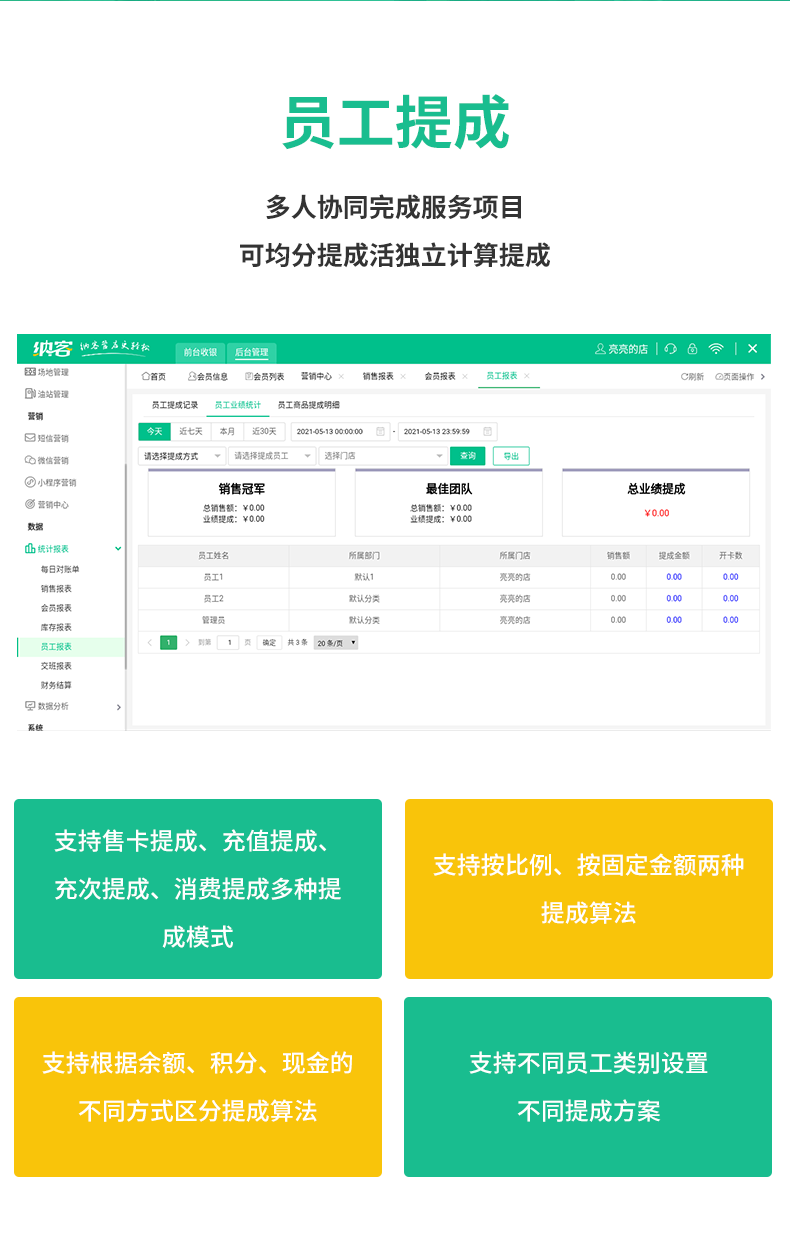
Task: Open calendar icon in start date field
Action: [380, 432]
